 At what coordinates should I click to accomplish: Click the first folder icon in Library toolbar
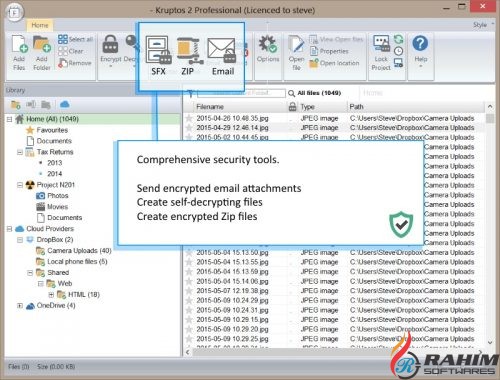[x=16, y=105]
